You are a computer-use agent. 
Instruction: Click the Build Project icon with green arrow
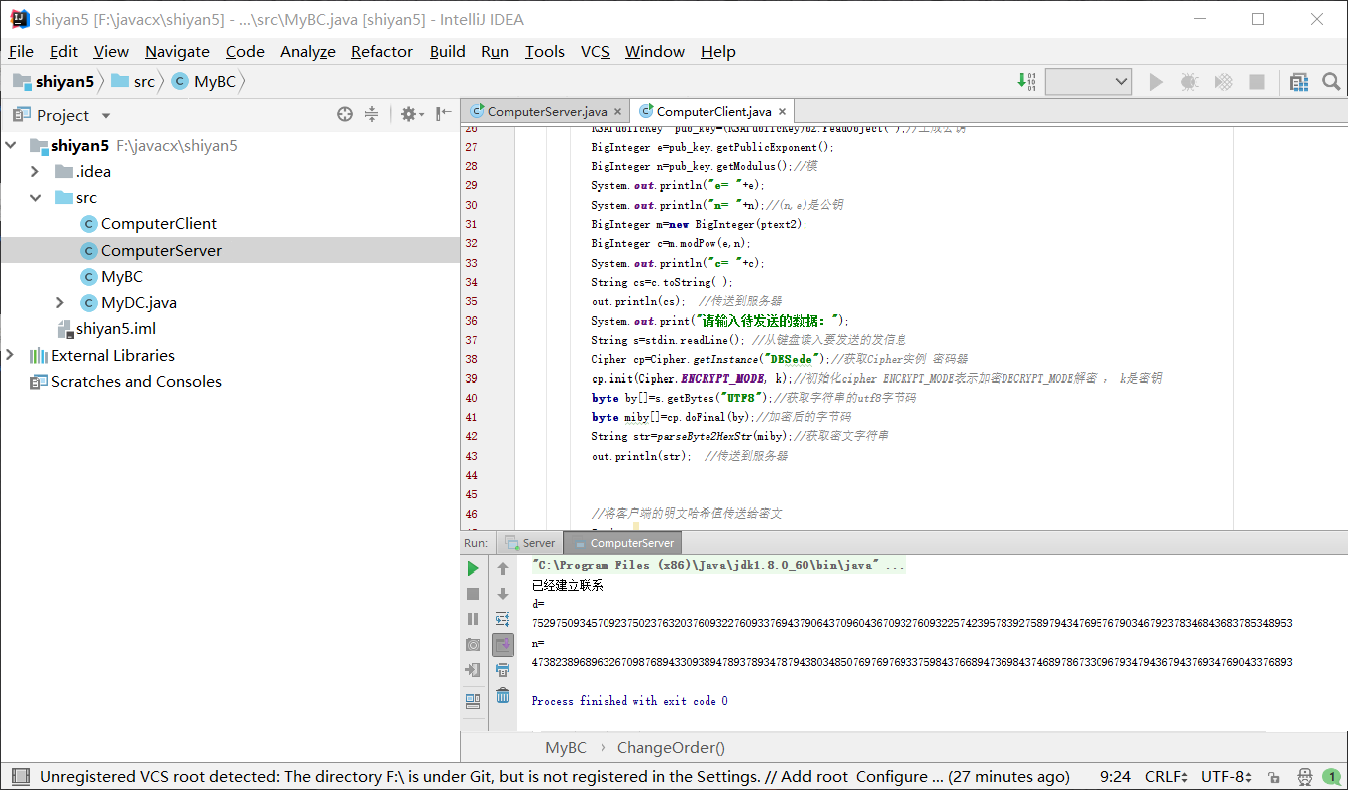(1025, 82)
